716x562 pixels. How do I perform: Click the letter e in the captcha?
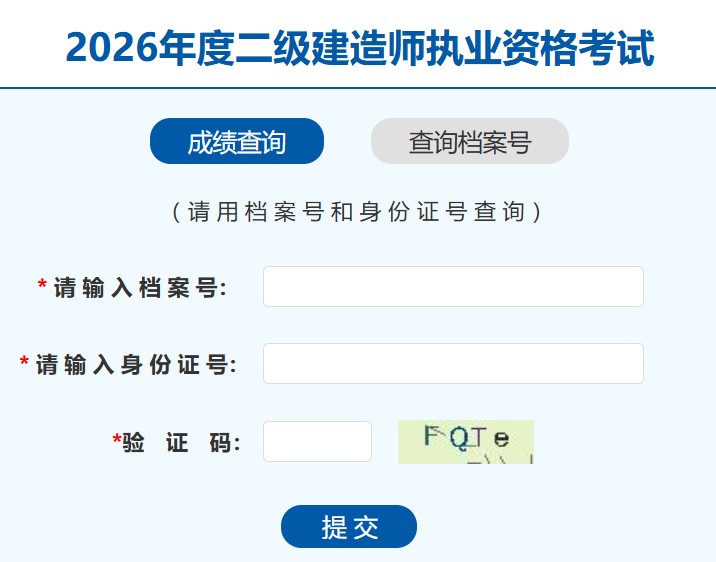(x=501, y=439)
